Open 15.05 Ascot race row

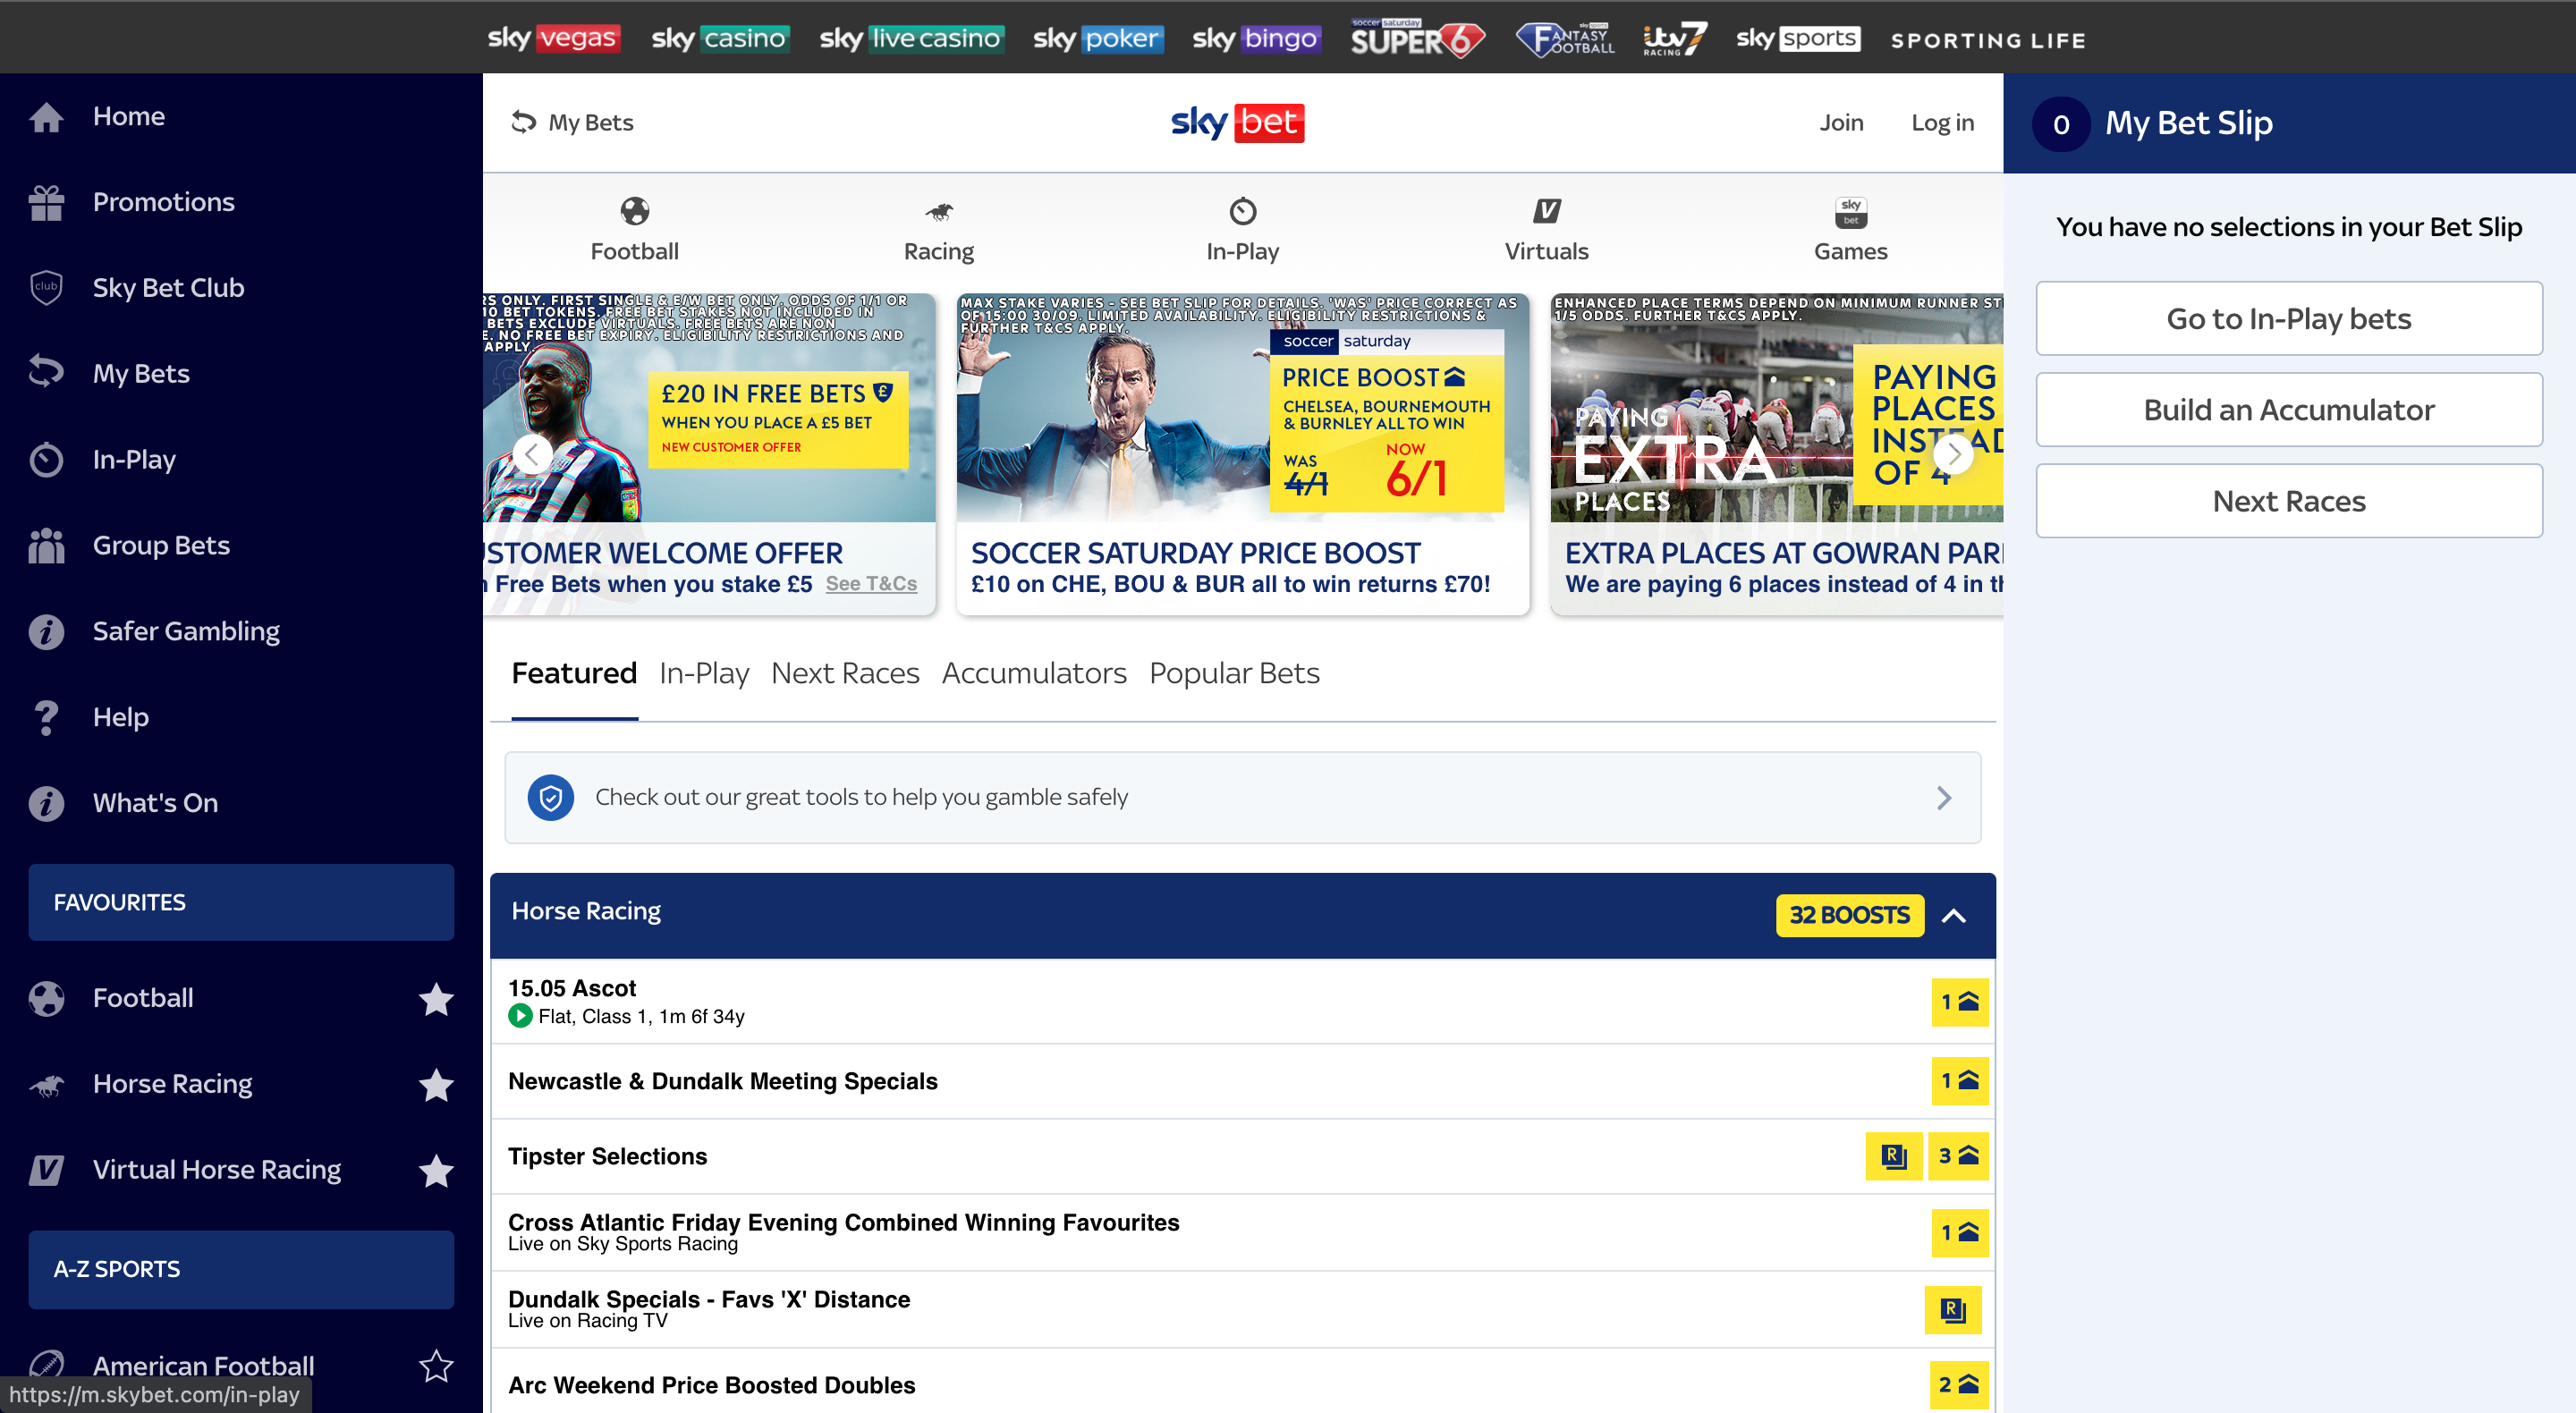tap(1242, 1003)
